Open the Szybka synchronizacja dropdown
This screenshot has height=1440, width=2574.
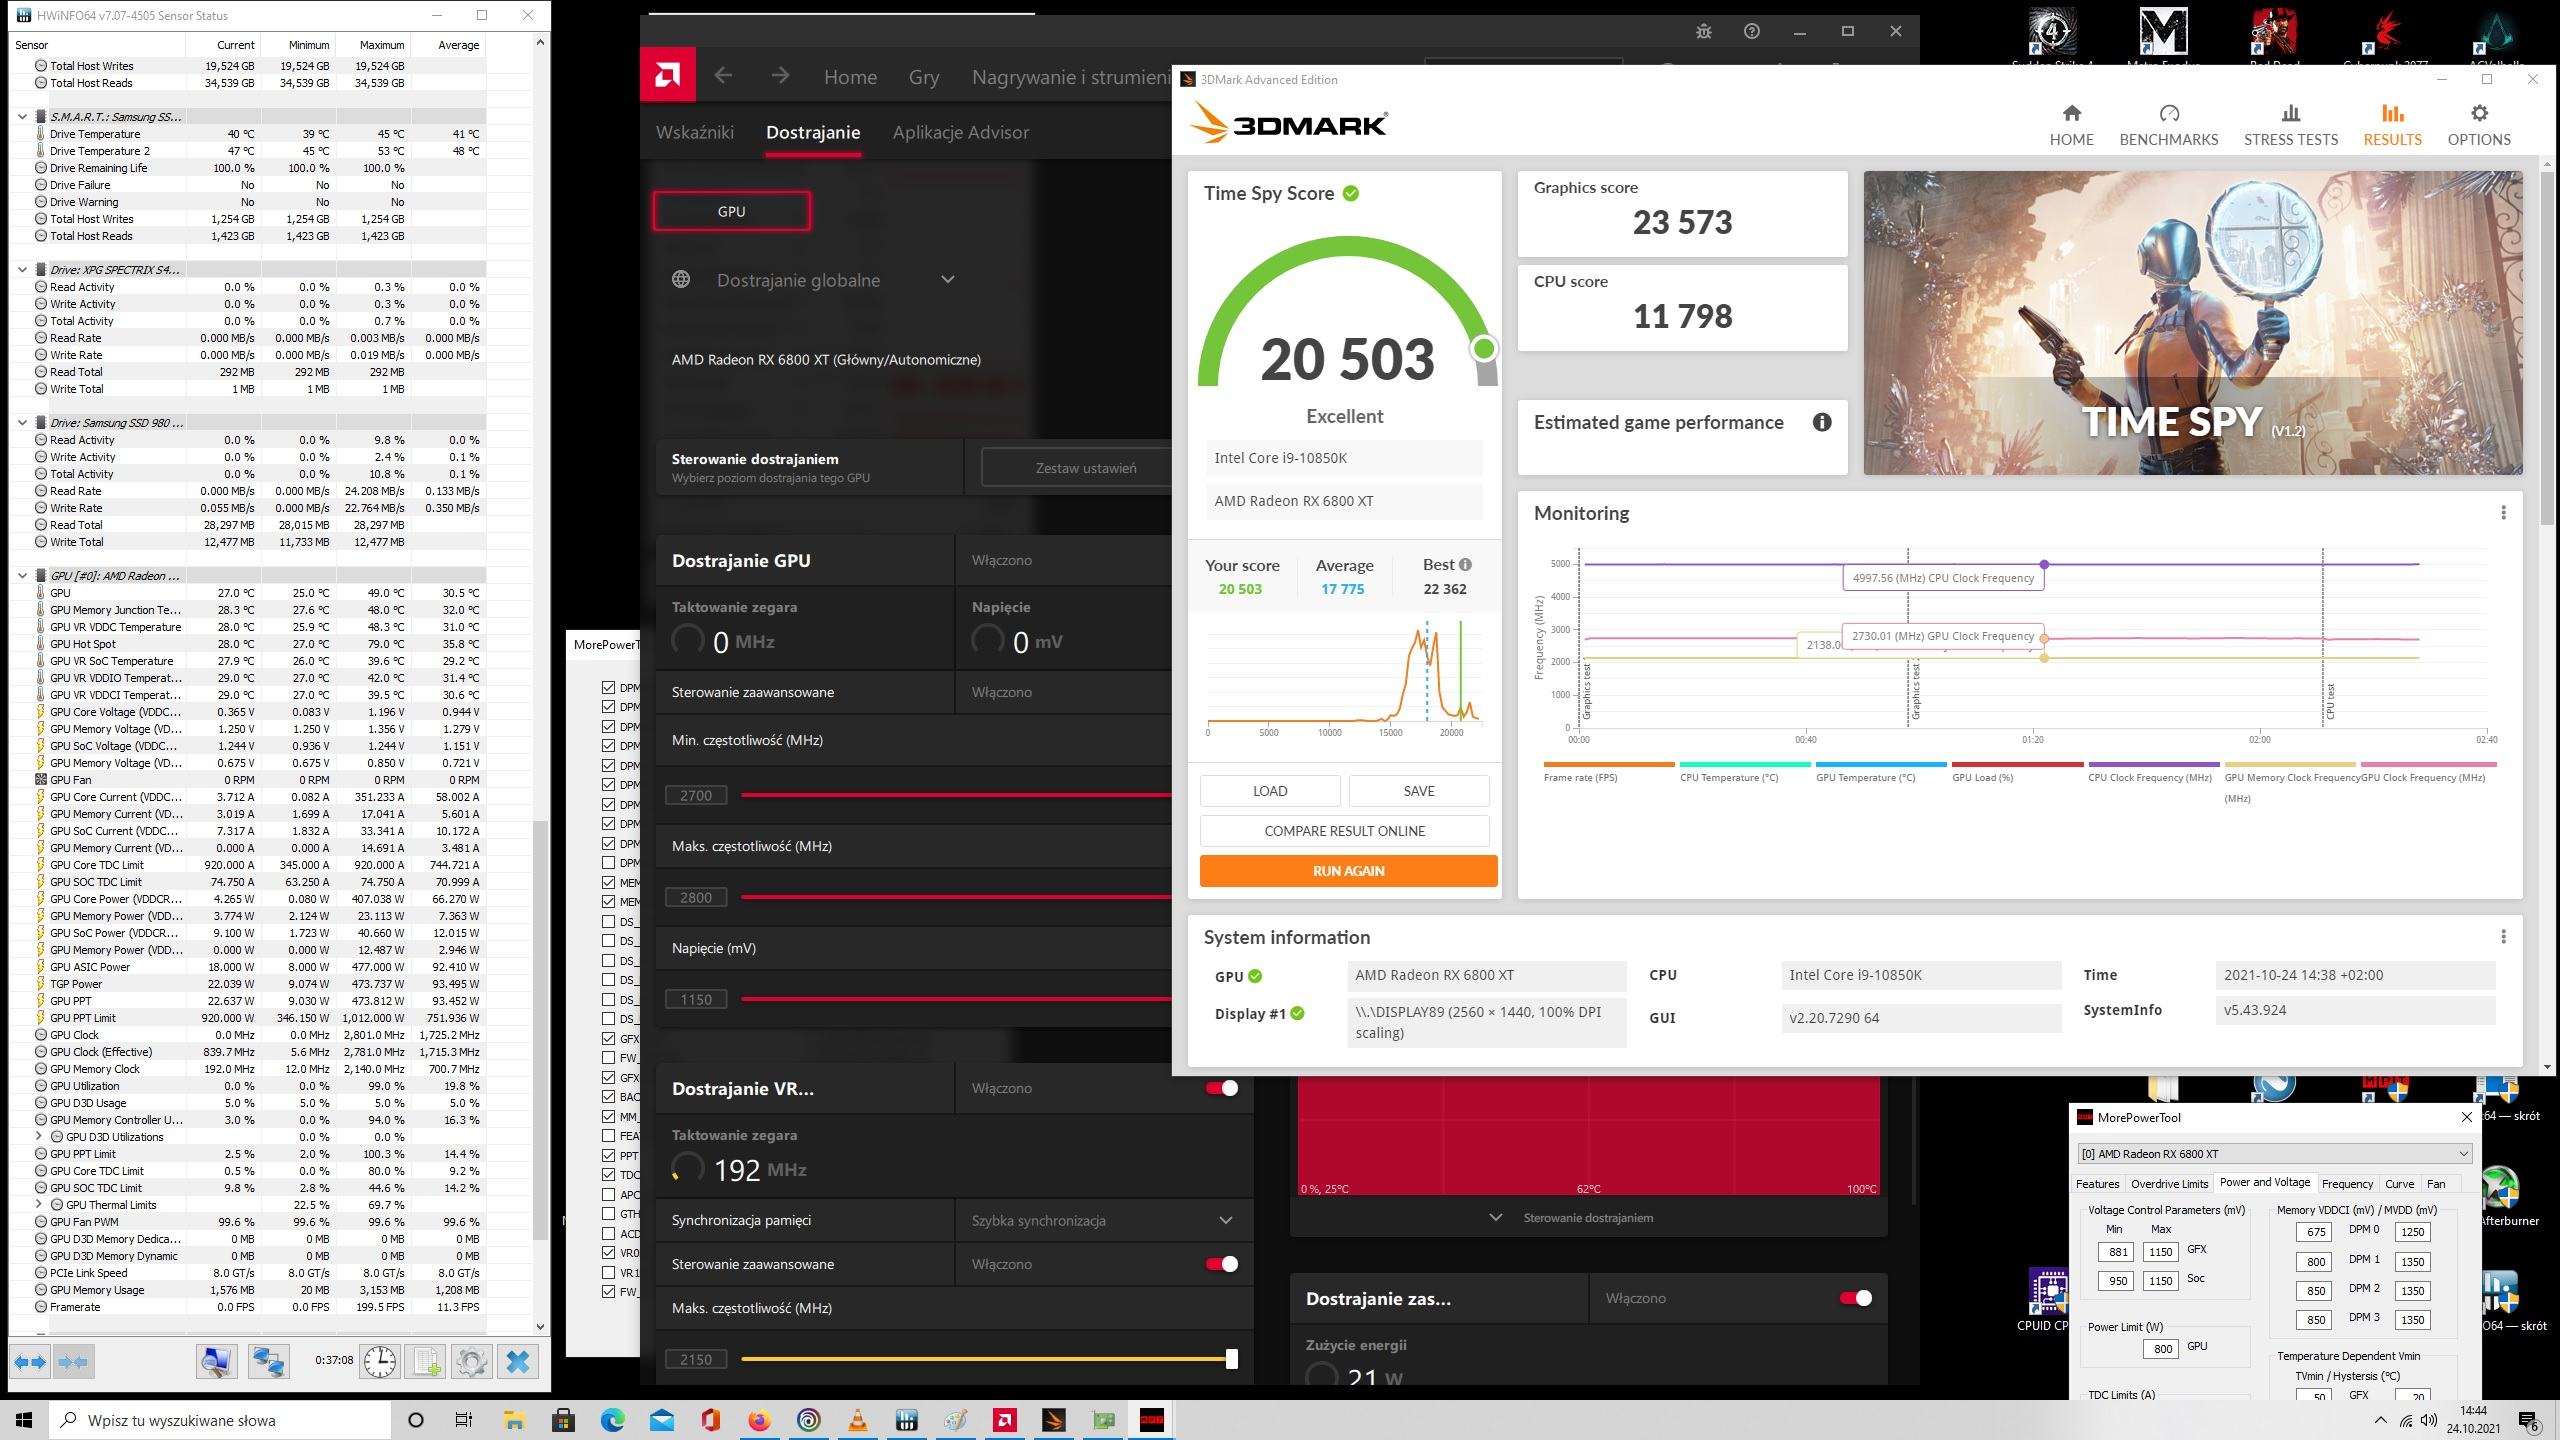[x=1103, y=1220]
